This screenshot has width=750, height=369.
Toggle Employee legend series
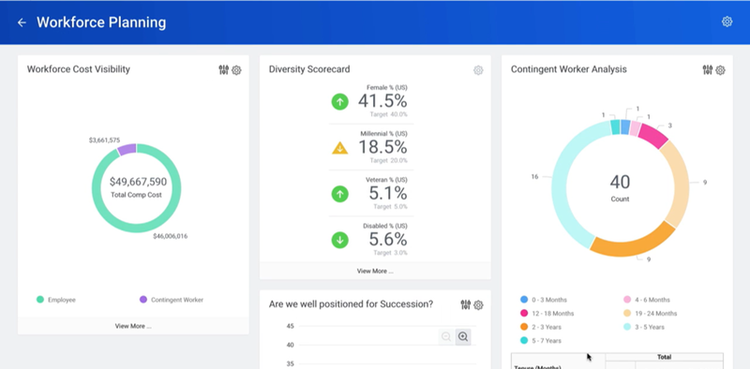click(x=56, y=300)
